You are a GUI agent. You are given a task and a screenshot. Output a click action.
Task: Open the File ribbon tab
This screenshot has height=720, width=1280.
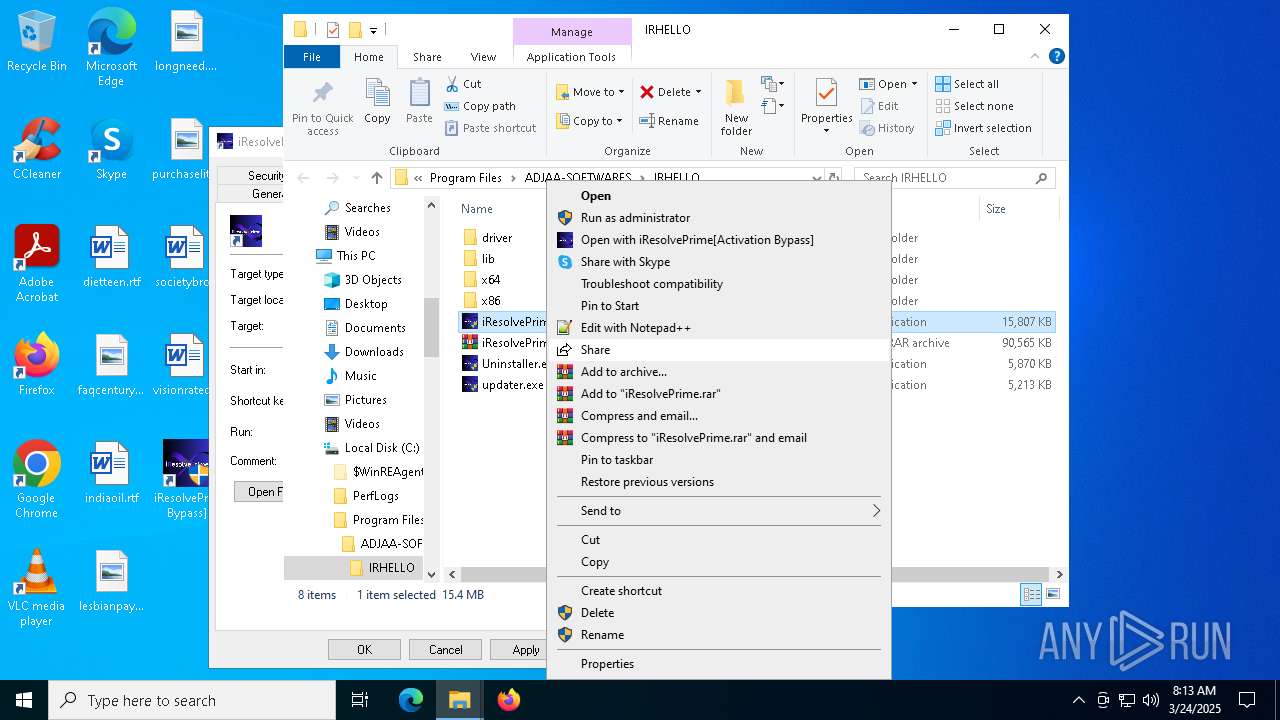pos(312,57)
